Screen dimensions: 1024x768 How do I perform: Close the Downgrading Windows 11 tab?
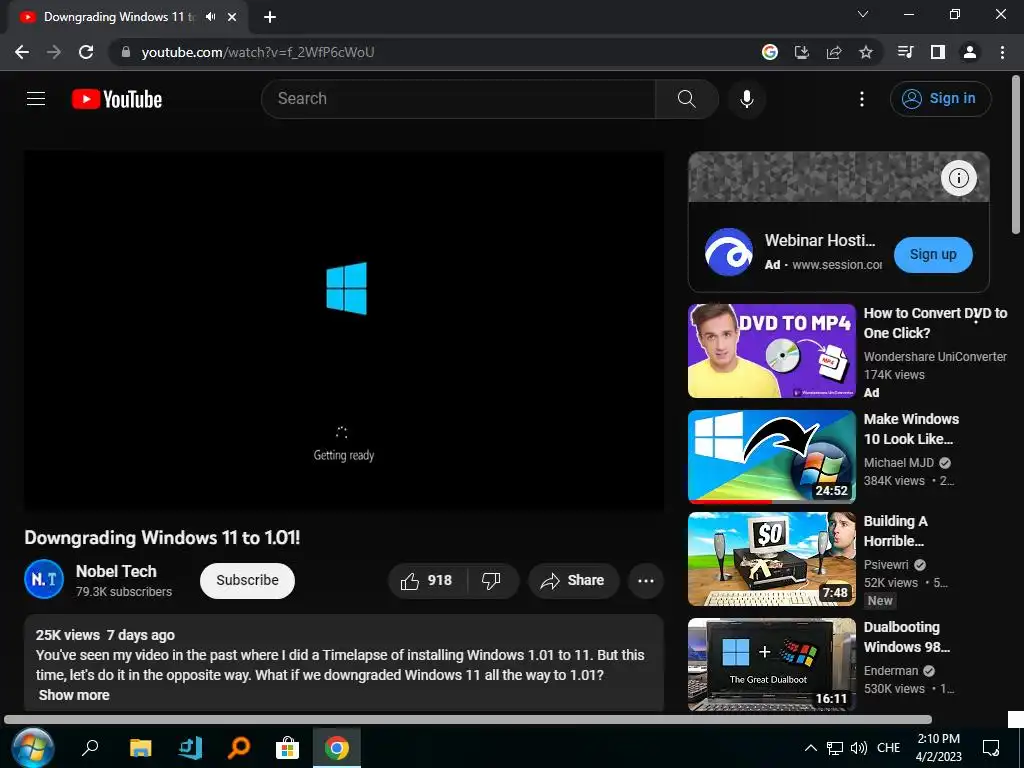point(232,18)
